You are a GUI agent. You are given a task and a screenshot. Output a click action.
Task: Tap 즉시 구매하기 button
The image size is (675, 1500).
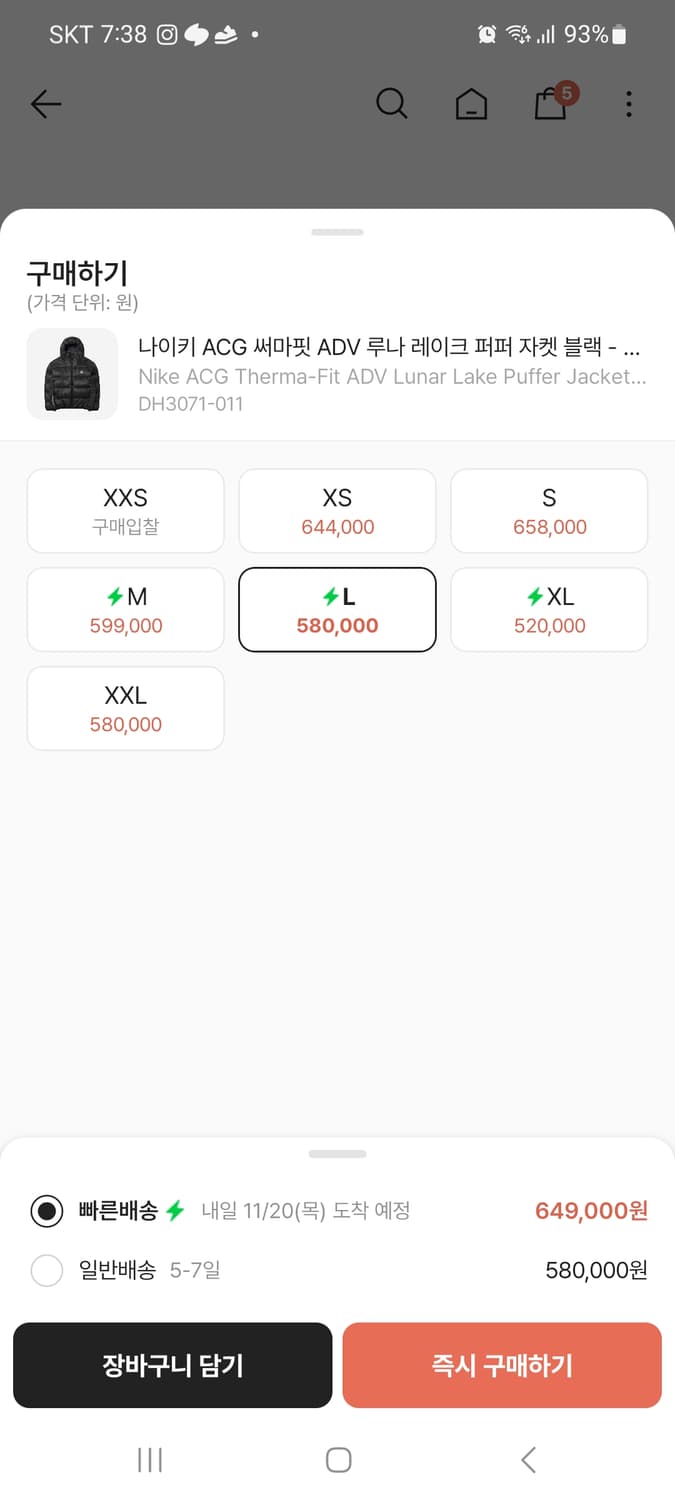[x=502, y=1365]
